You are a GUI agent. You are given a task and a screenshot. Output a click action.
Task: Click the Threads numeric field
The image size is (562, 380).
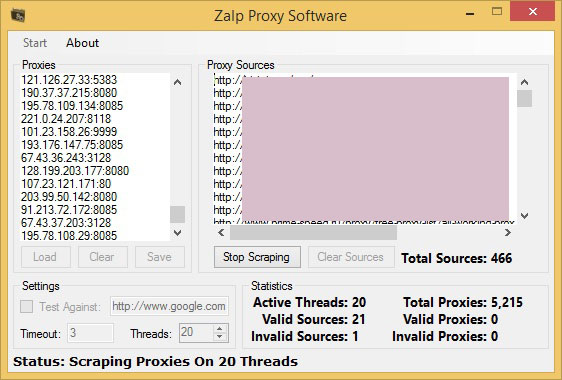pos(196,333)
